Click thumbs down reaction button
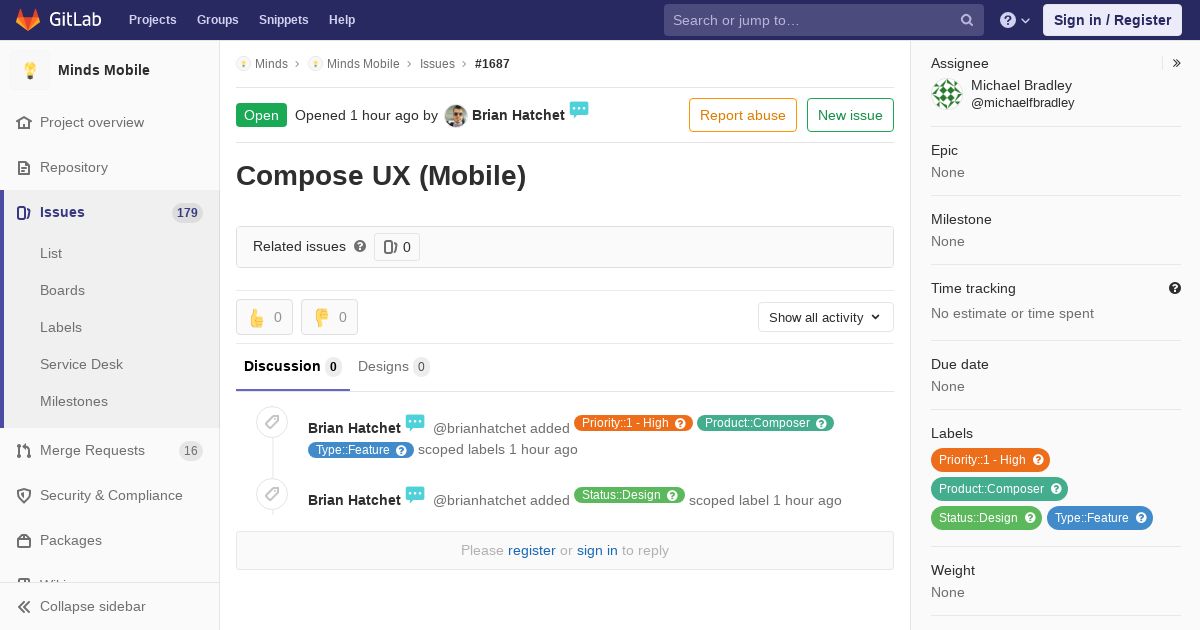The image size is (1200, 630). (329, 317)
